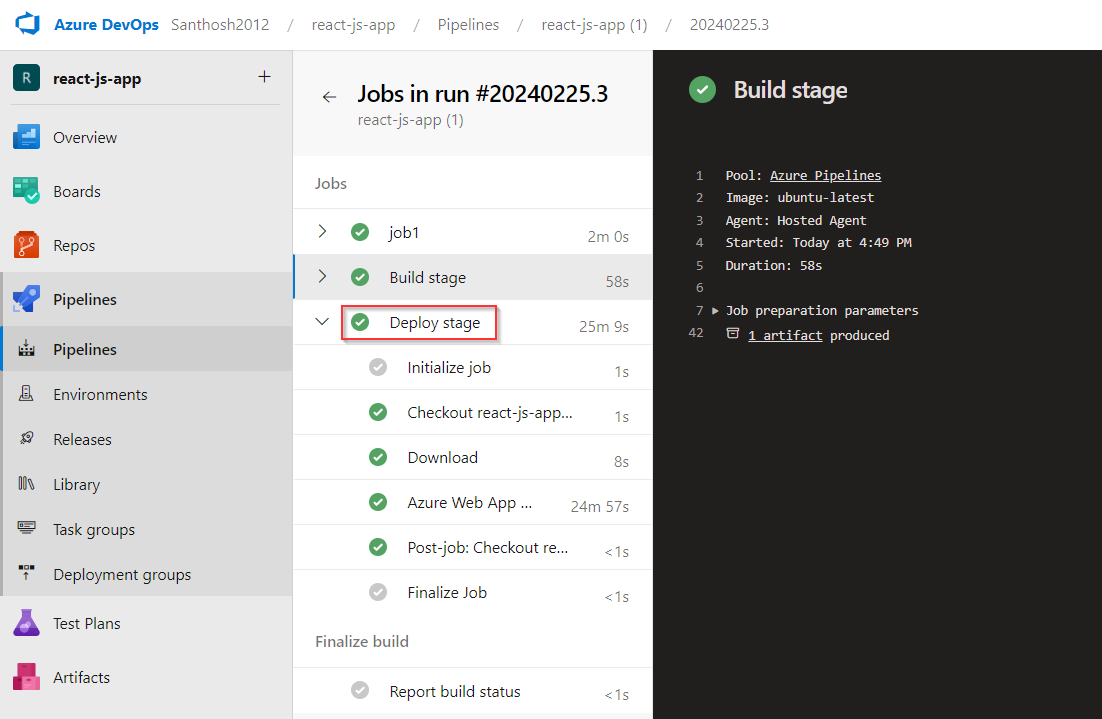
Task: Click the Overview icon in sidebar
Action: pos(27,137)
